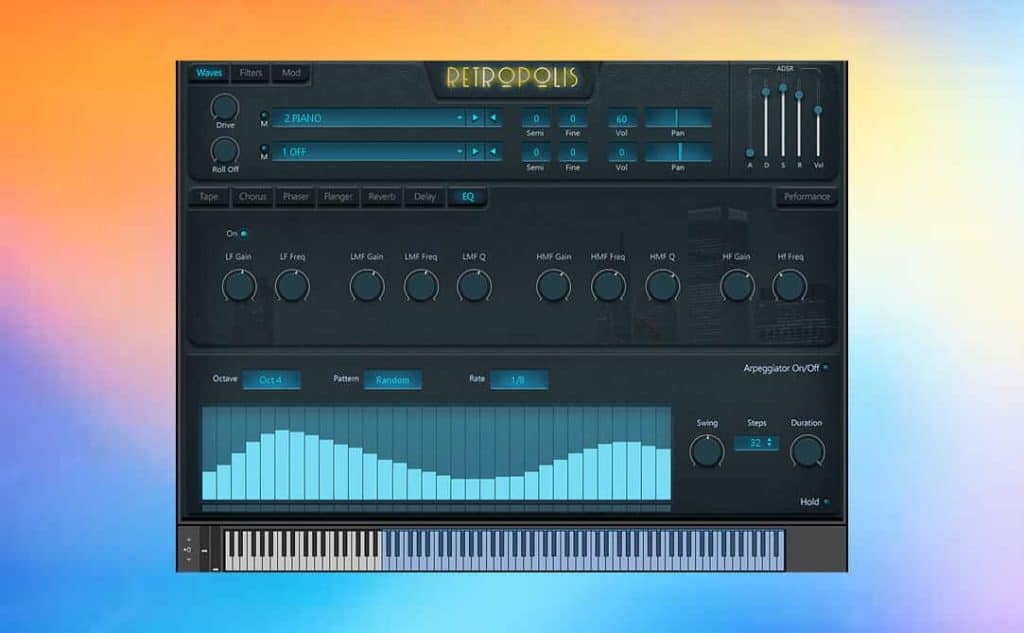Turn the HMF Q knob
The width and height of the screenshot is (1024, 633).
pyautogui.click(x=662, y=286)
